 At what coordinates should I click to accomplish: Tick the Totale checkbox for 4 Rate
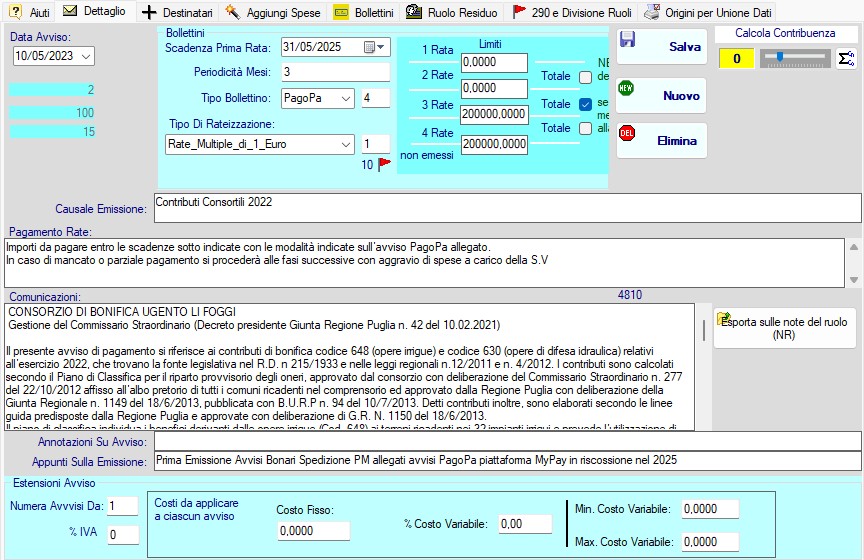click(586, 129)
